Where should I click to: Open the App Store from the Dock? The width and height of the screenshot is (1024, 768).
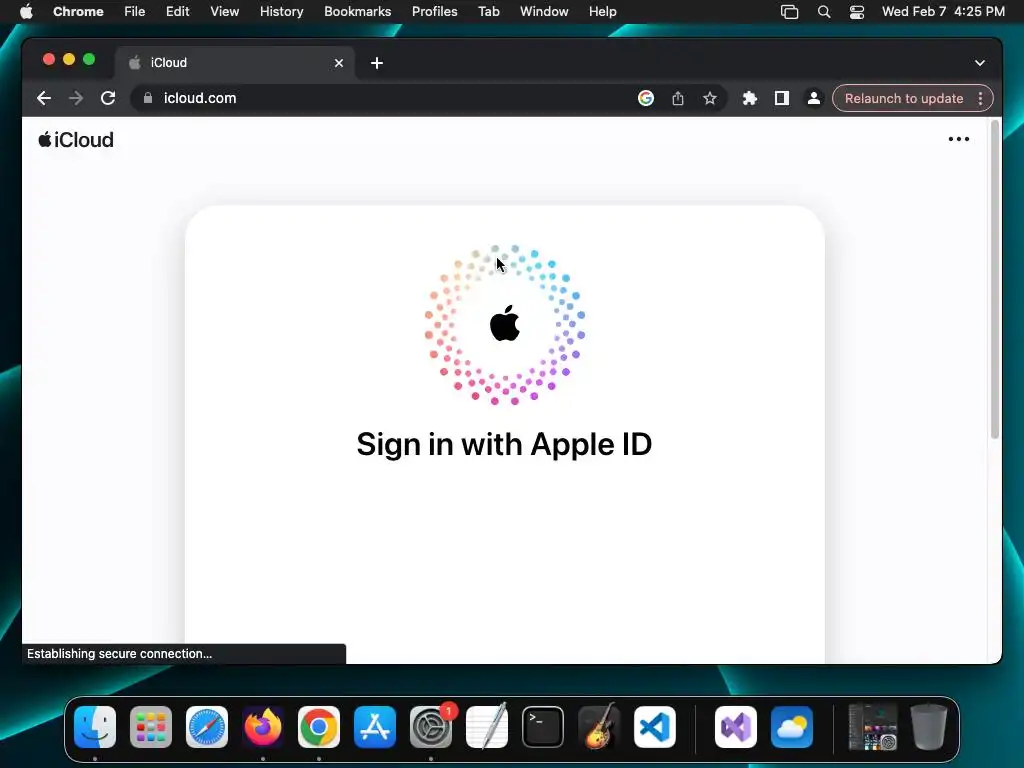pos(375,727)
